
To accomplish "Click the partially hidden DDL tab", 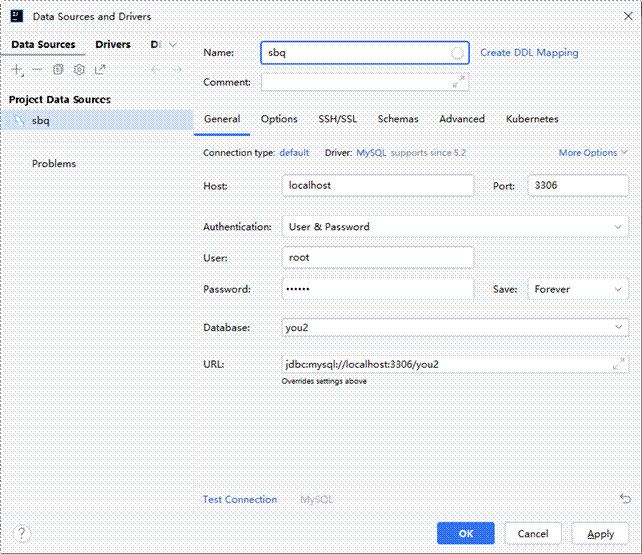I will tap(155, 44).
